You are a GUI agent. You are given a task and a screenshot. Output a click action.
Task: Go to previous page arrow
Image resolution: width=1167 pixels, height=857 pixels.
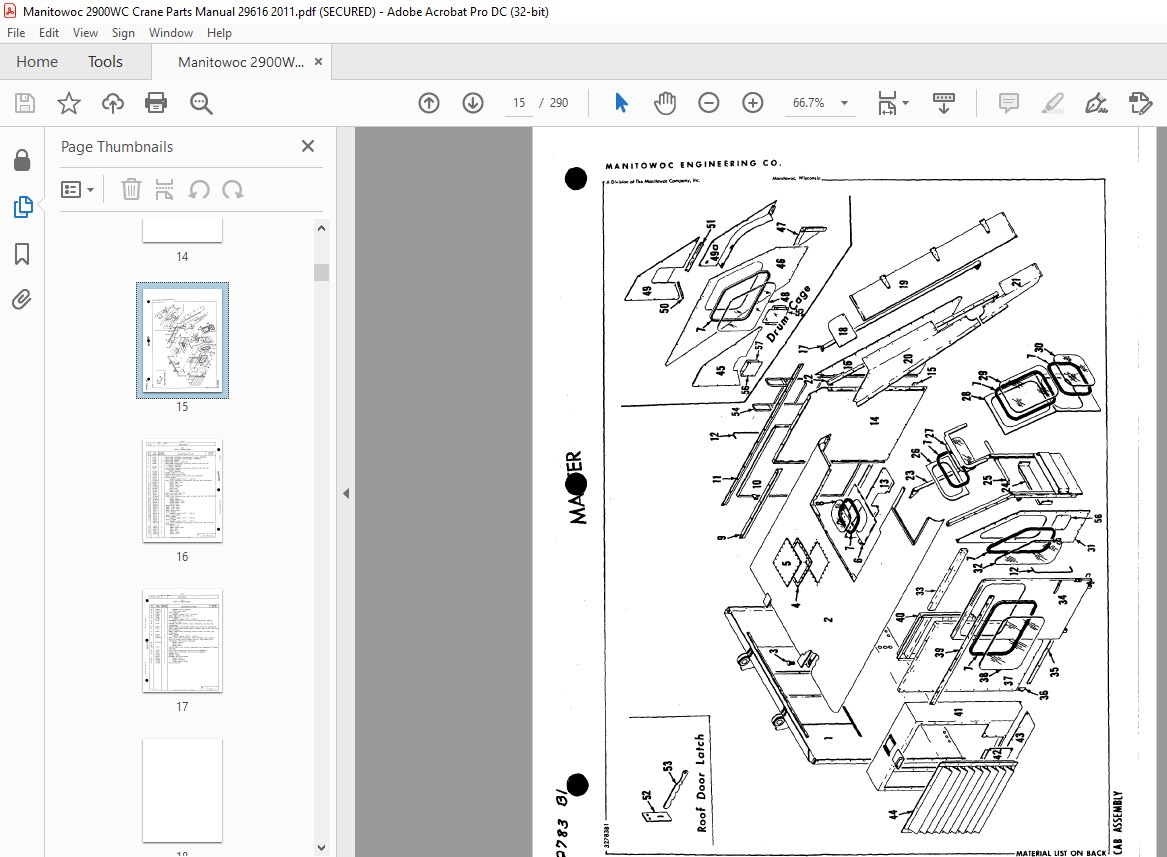point(429,103)
